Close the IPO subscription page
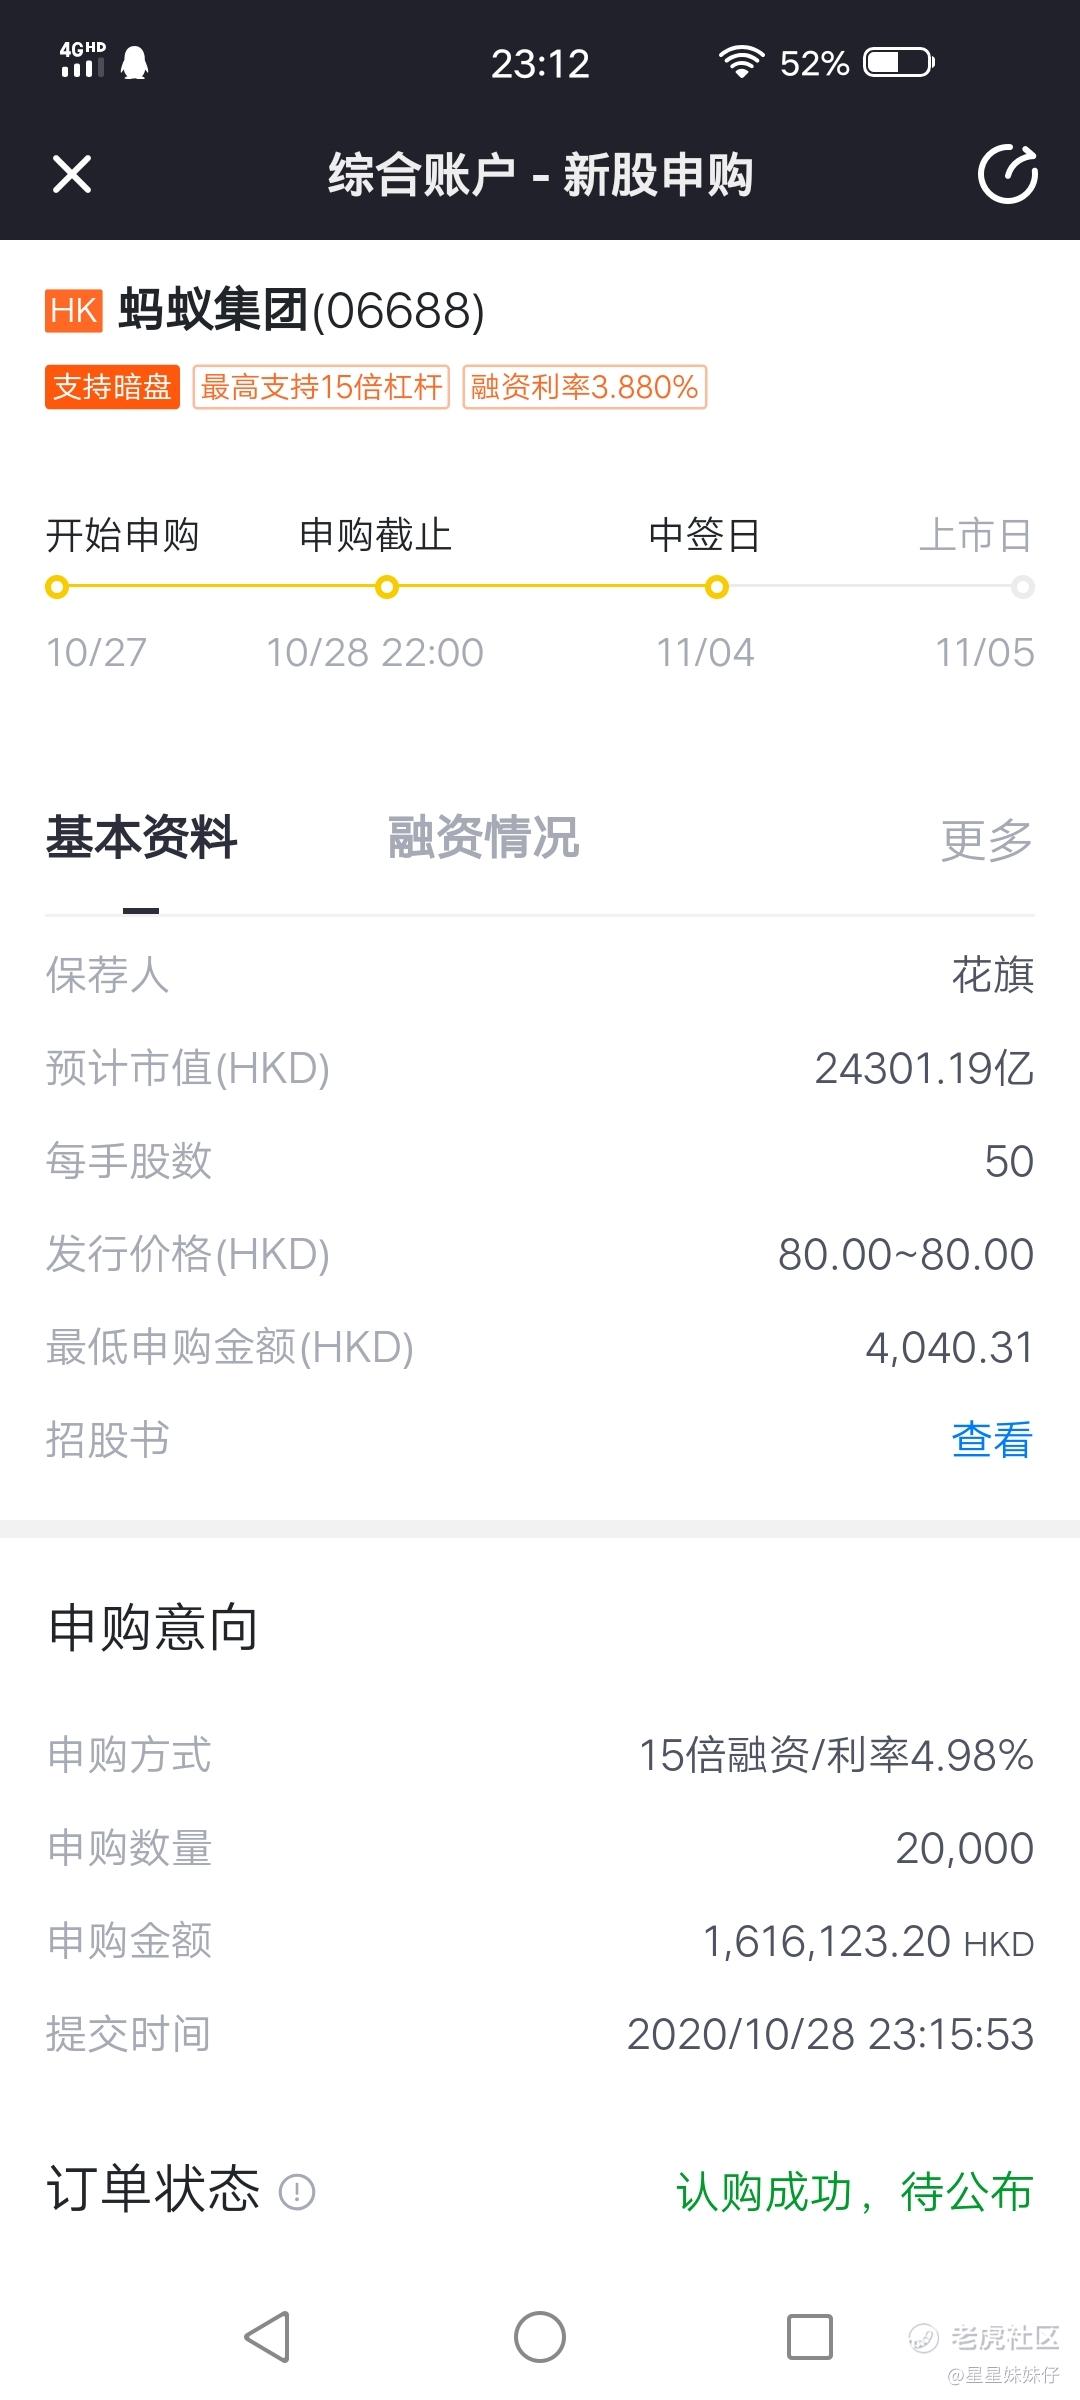 tap(72, 175)
